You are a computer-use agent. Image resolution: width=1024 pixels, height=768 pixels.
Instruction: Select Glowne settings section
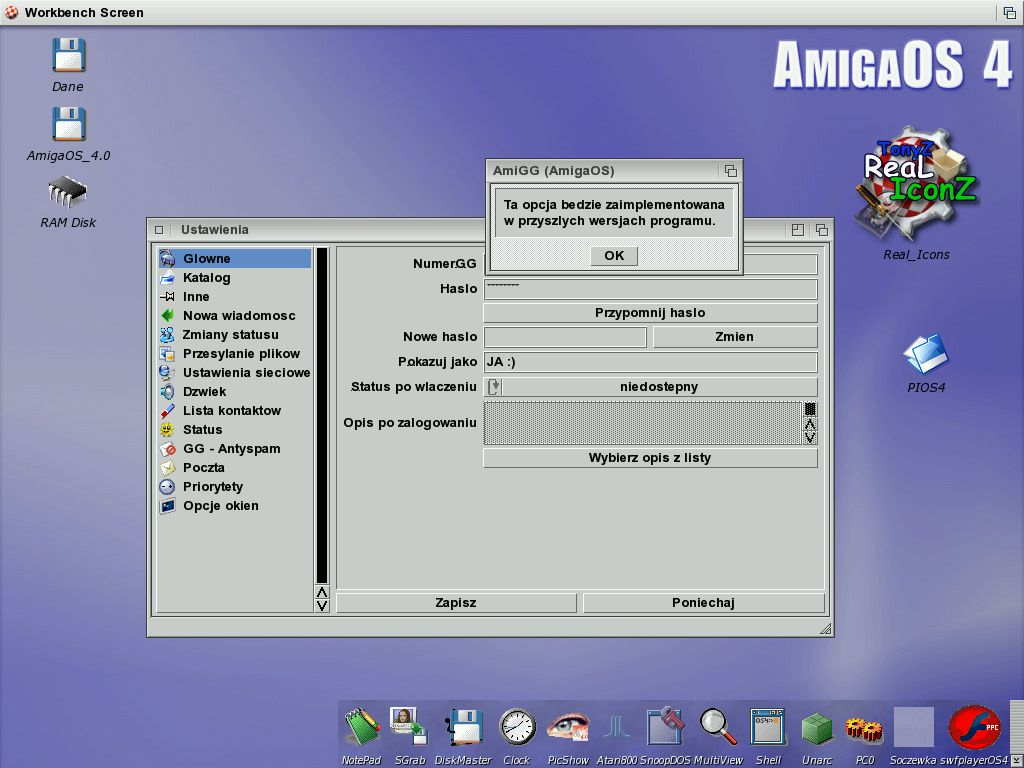point(235,258)
